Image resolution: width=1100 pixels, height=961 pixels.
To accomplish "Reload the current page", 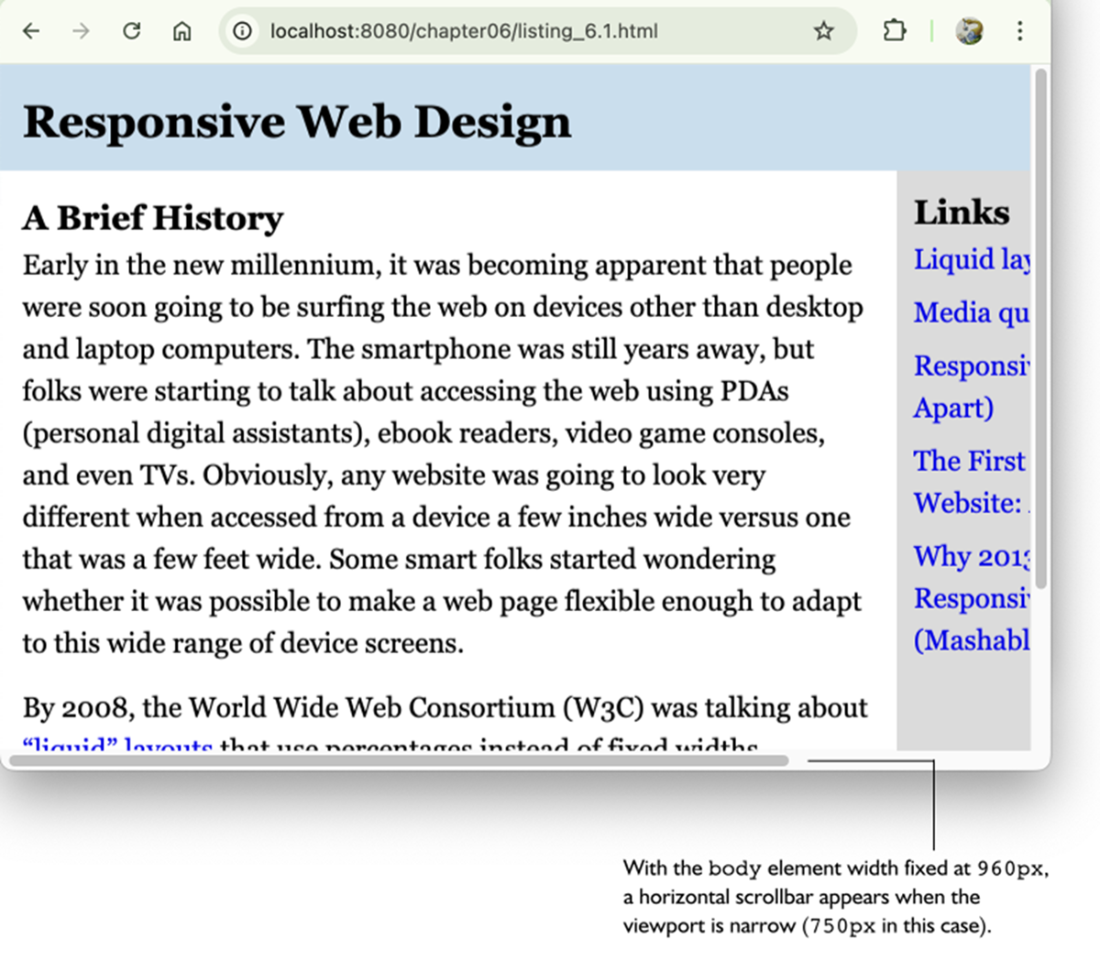I will point(131,31).
